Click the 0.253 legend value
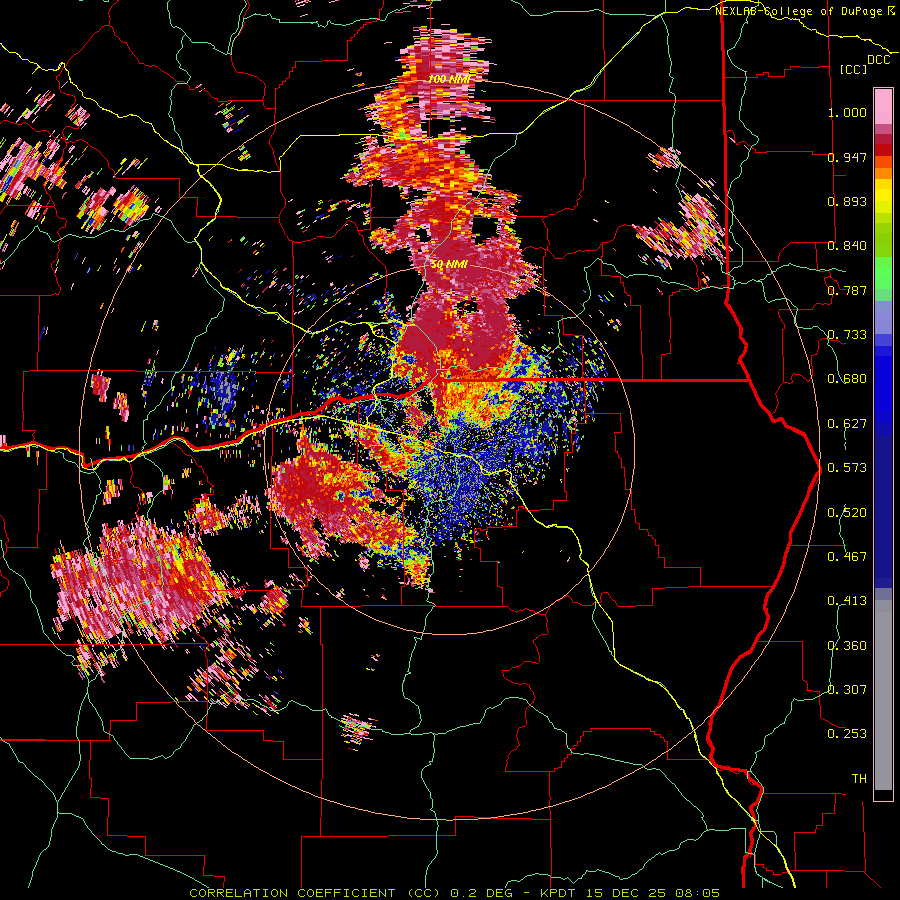 (847, 734)
